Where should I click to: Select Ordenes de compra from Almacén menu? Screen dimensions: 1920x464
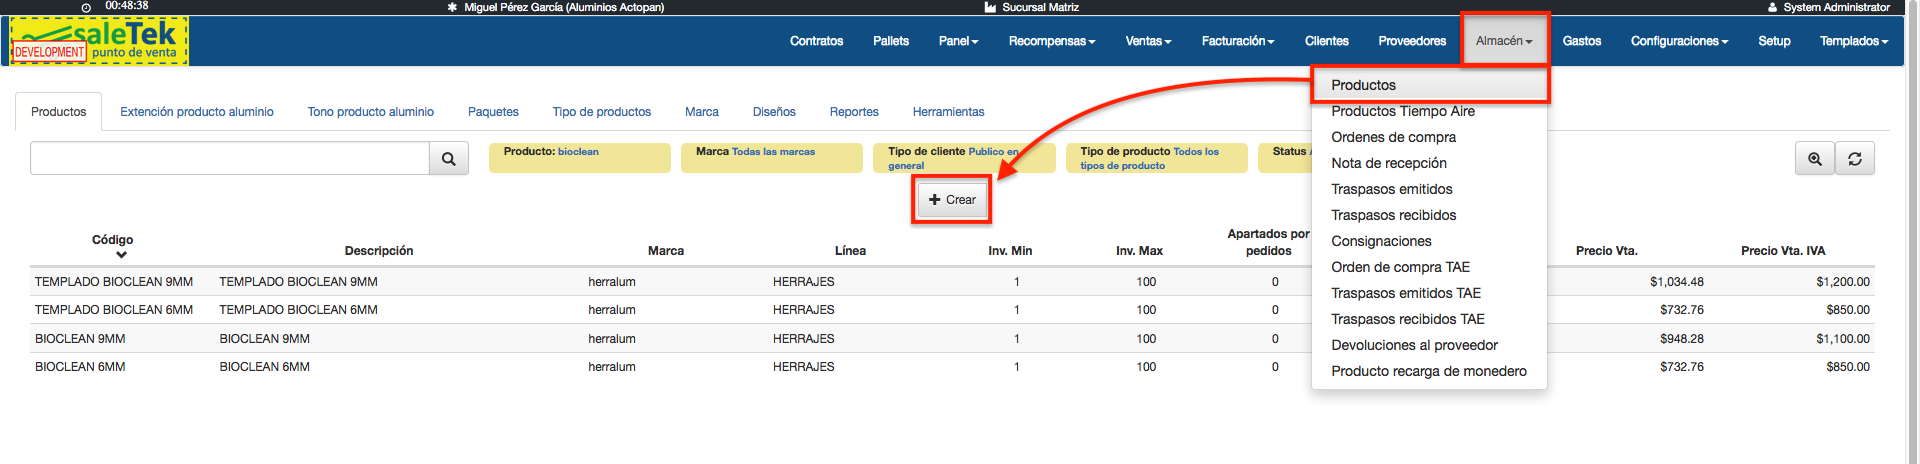pos(1393,137)
